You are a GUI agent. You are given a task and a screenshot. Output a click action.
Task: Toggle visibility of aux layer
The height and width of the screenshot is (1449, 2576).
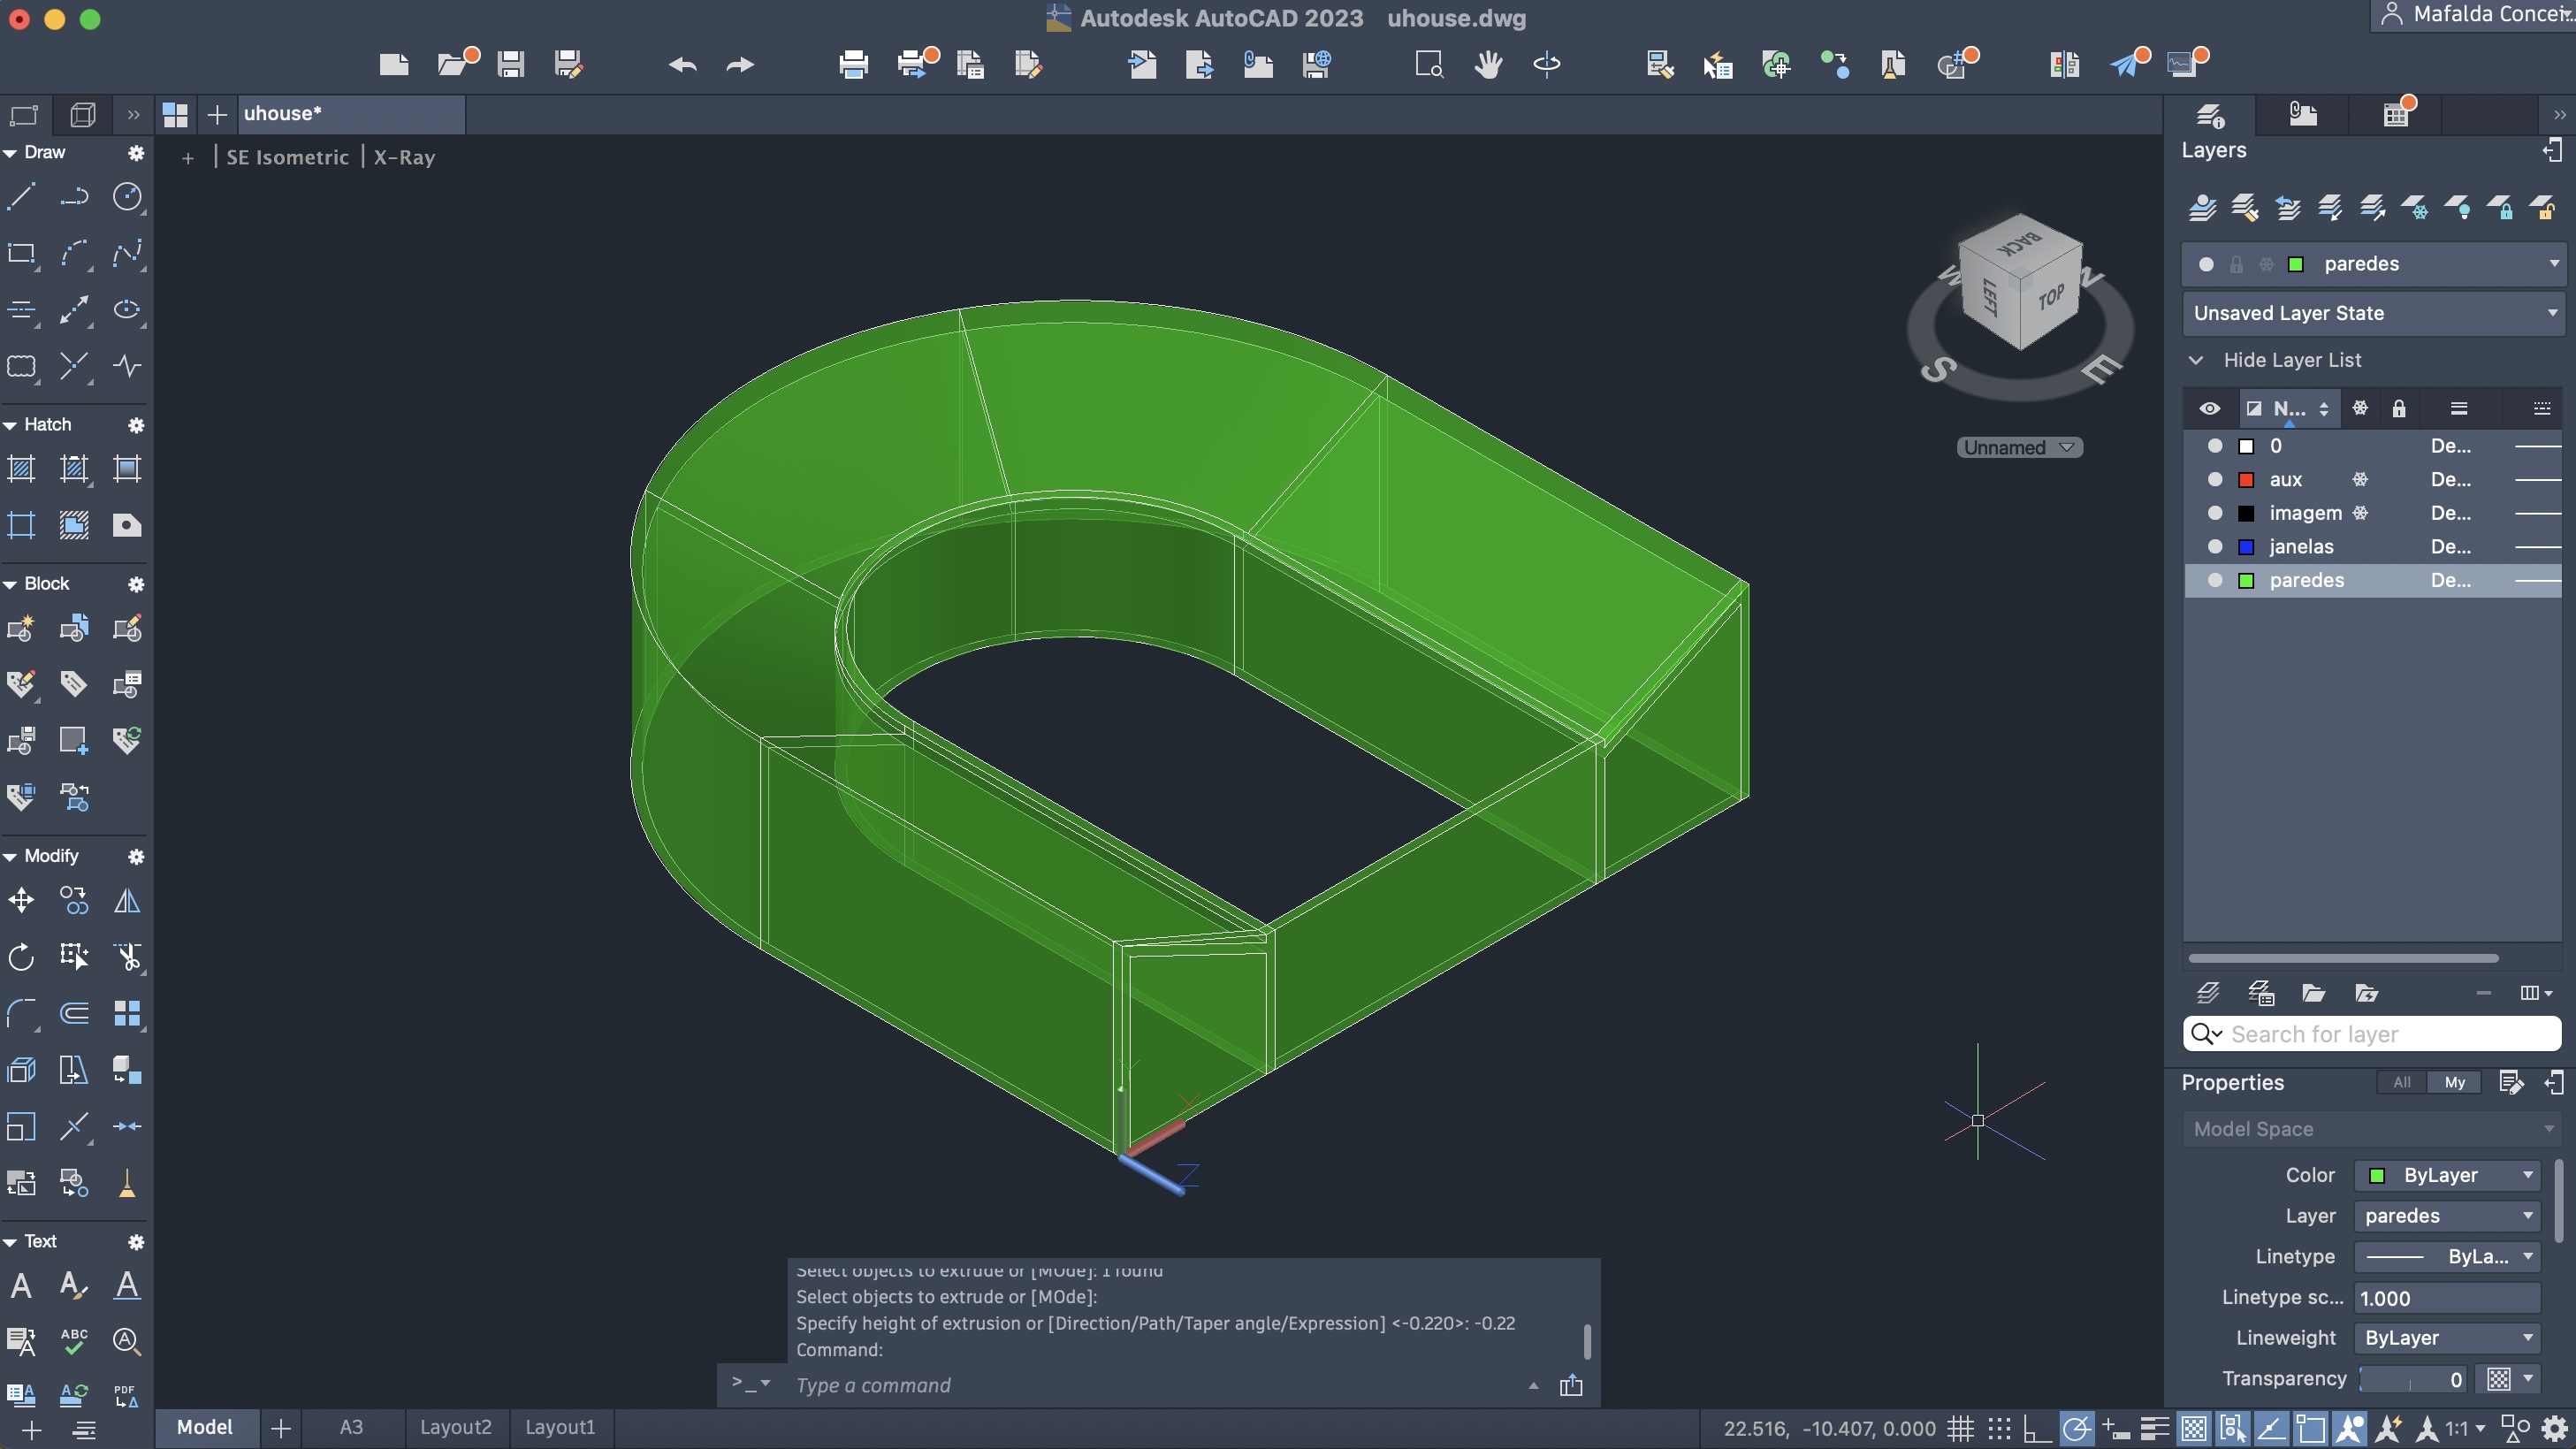click(2215, 480)
